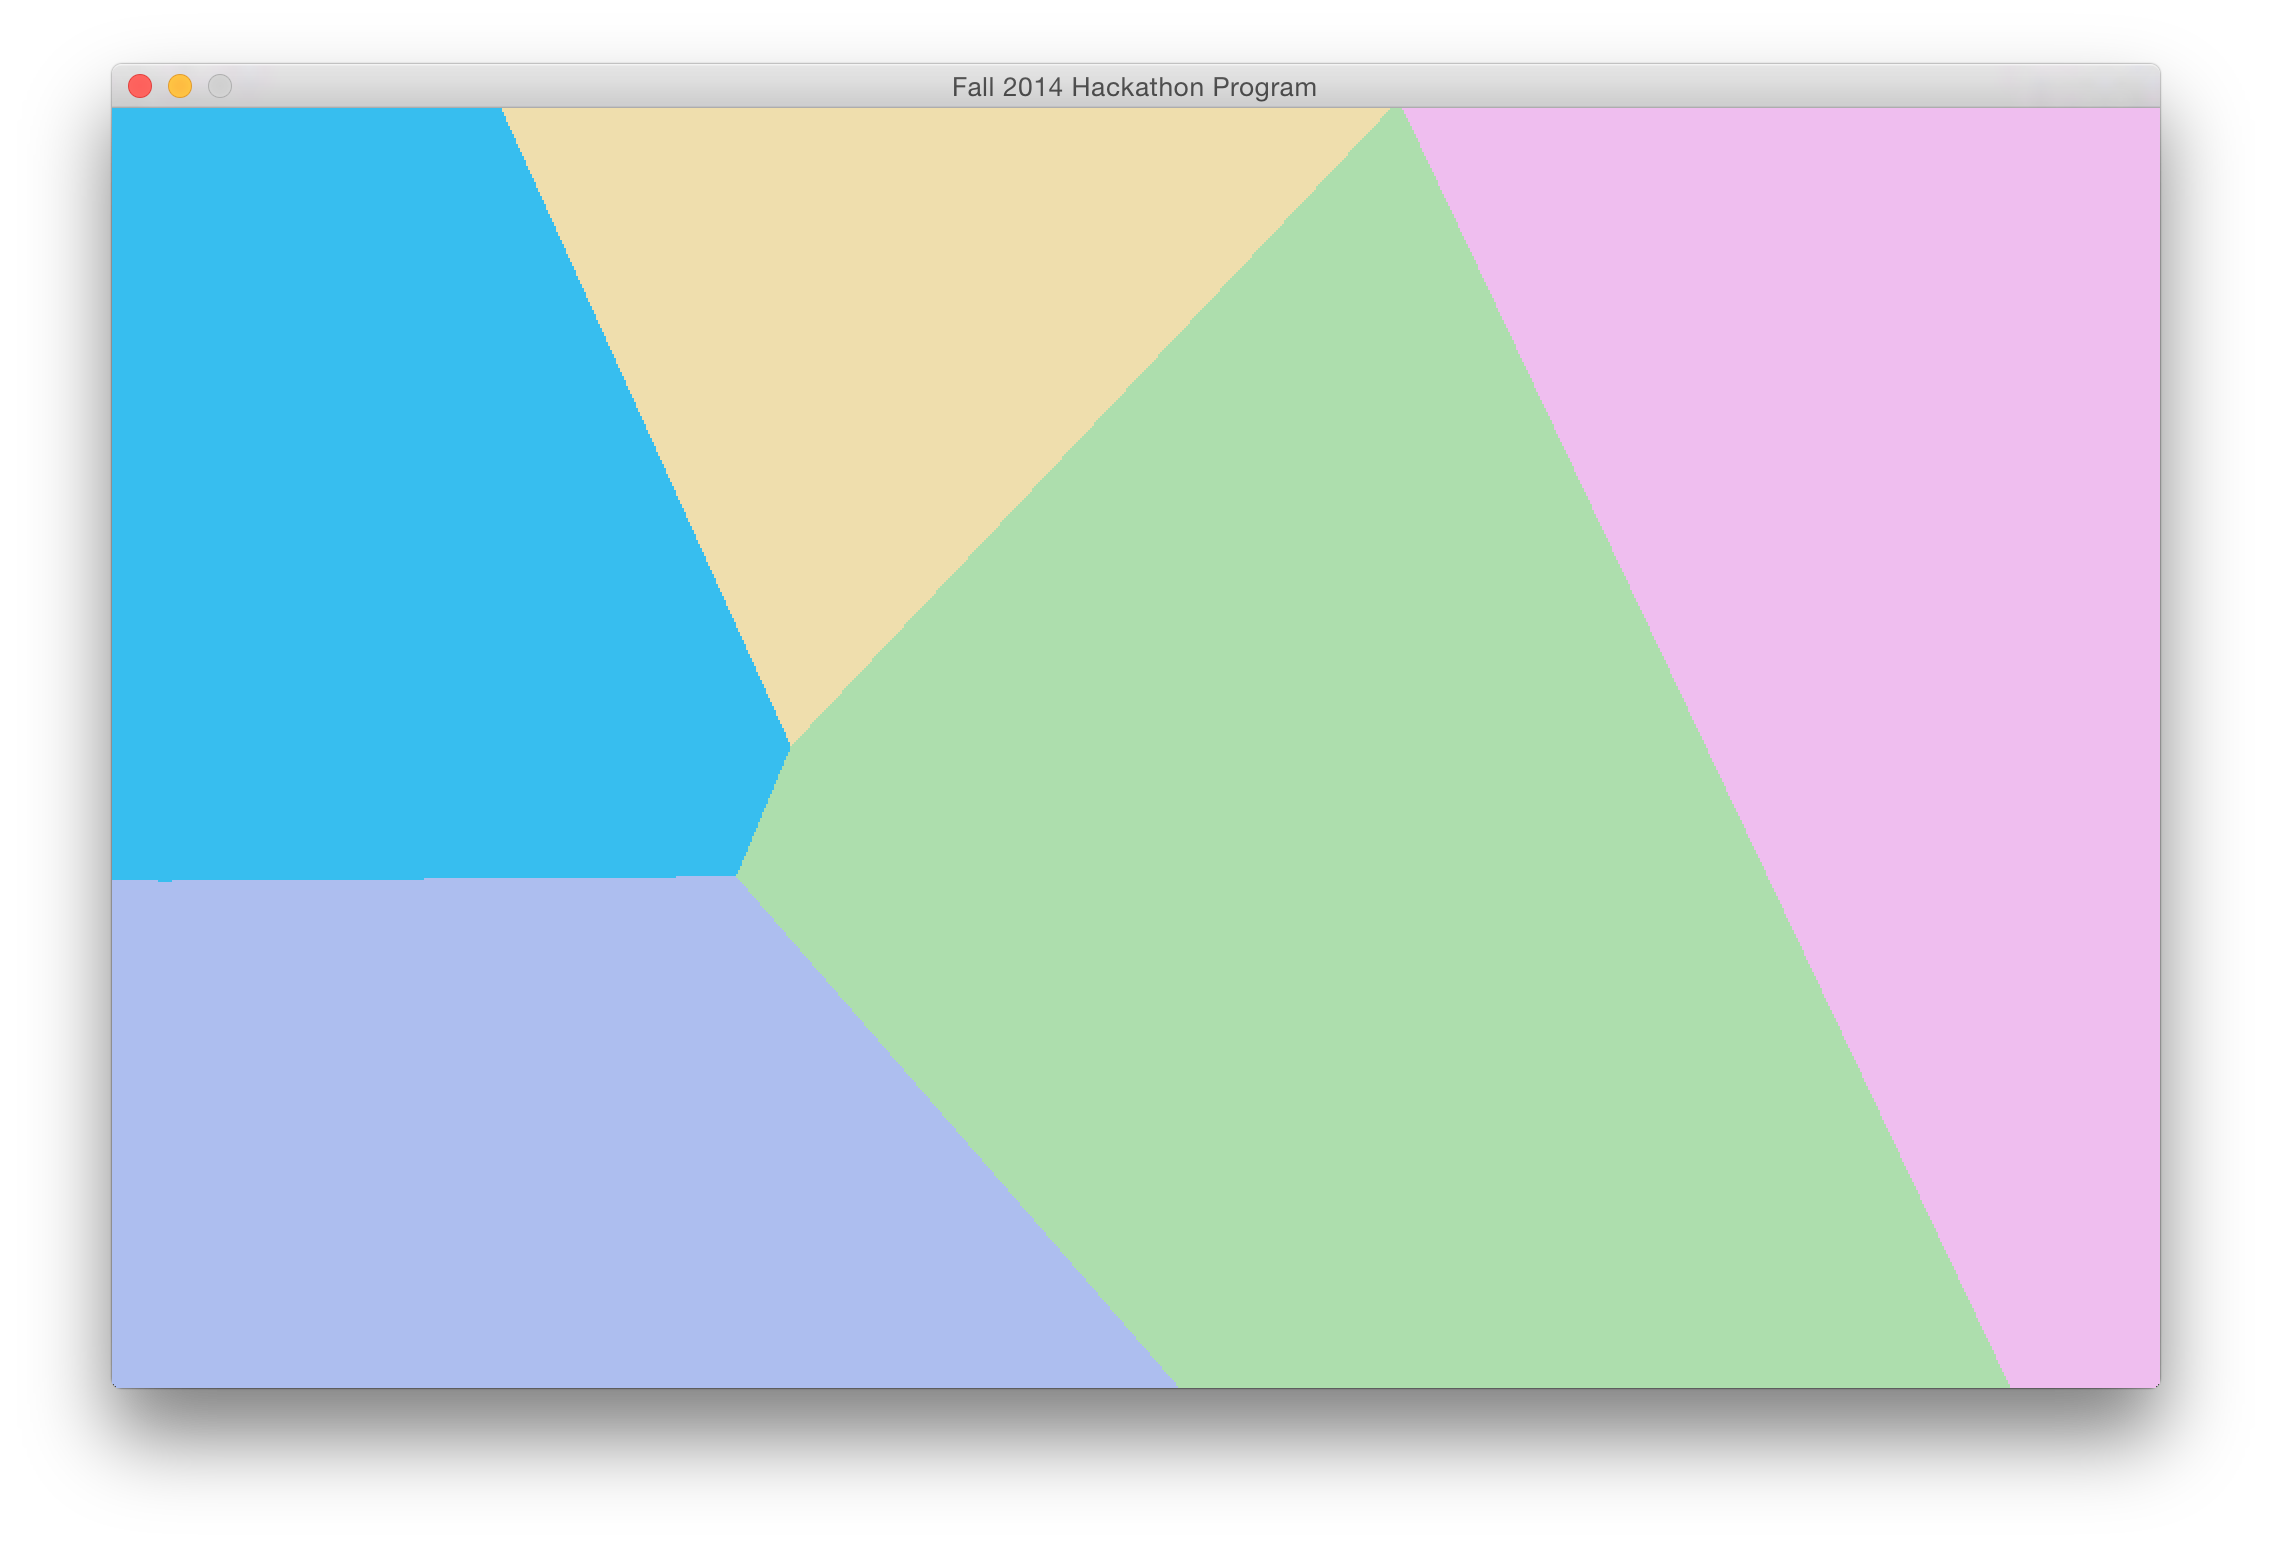This screenshot has height=1548, width=2272.
Task: Click the grayed-out zoom window button
Action: click(220, 87)
